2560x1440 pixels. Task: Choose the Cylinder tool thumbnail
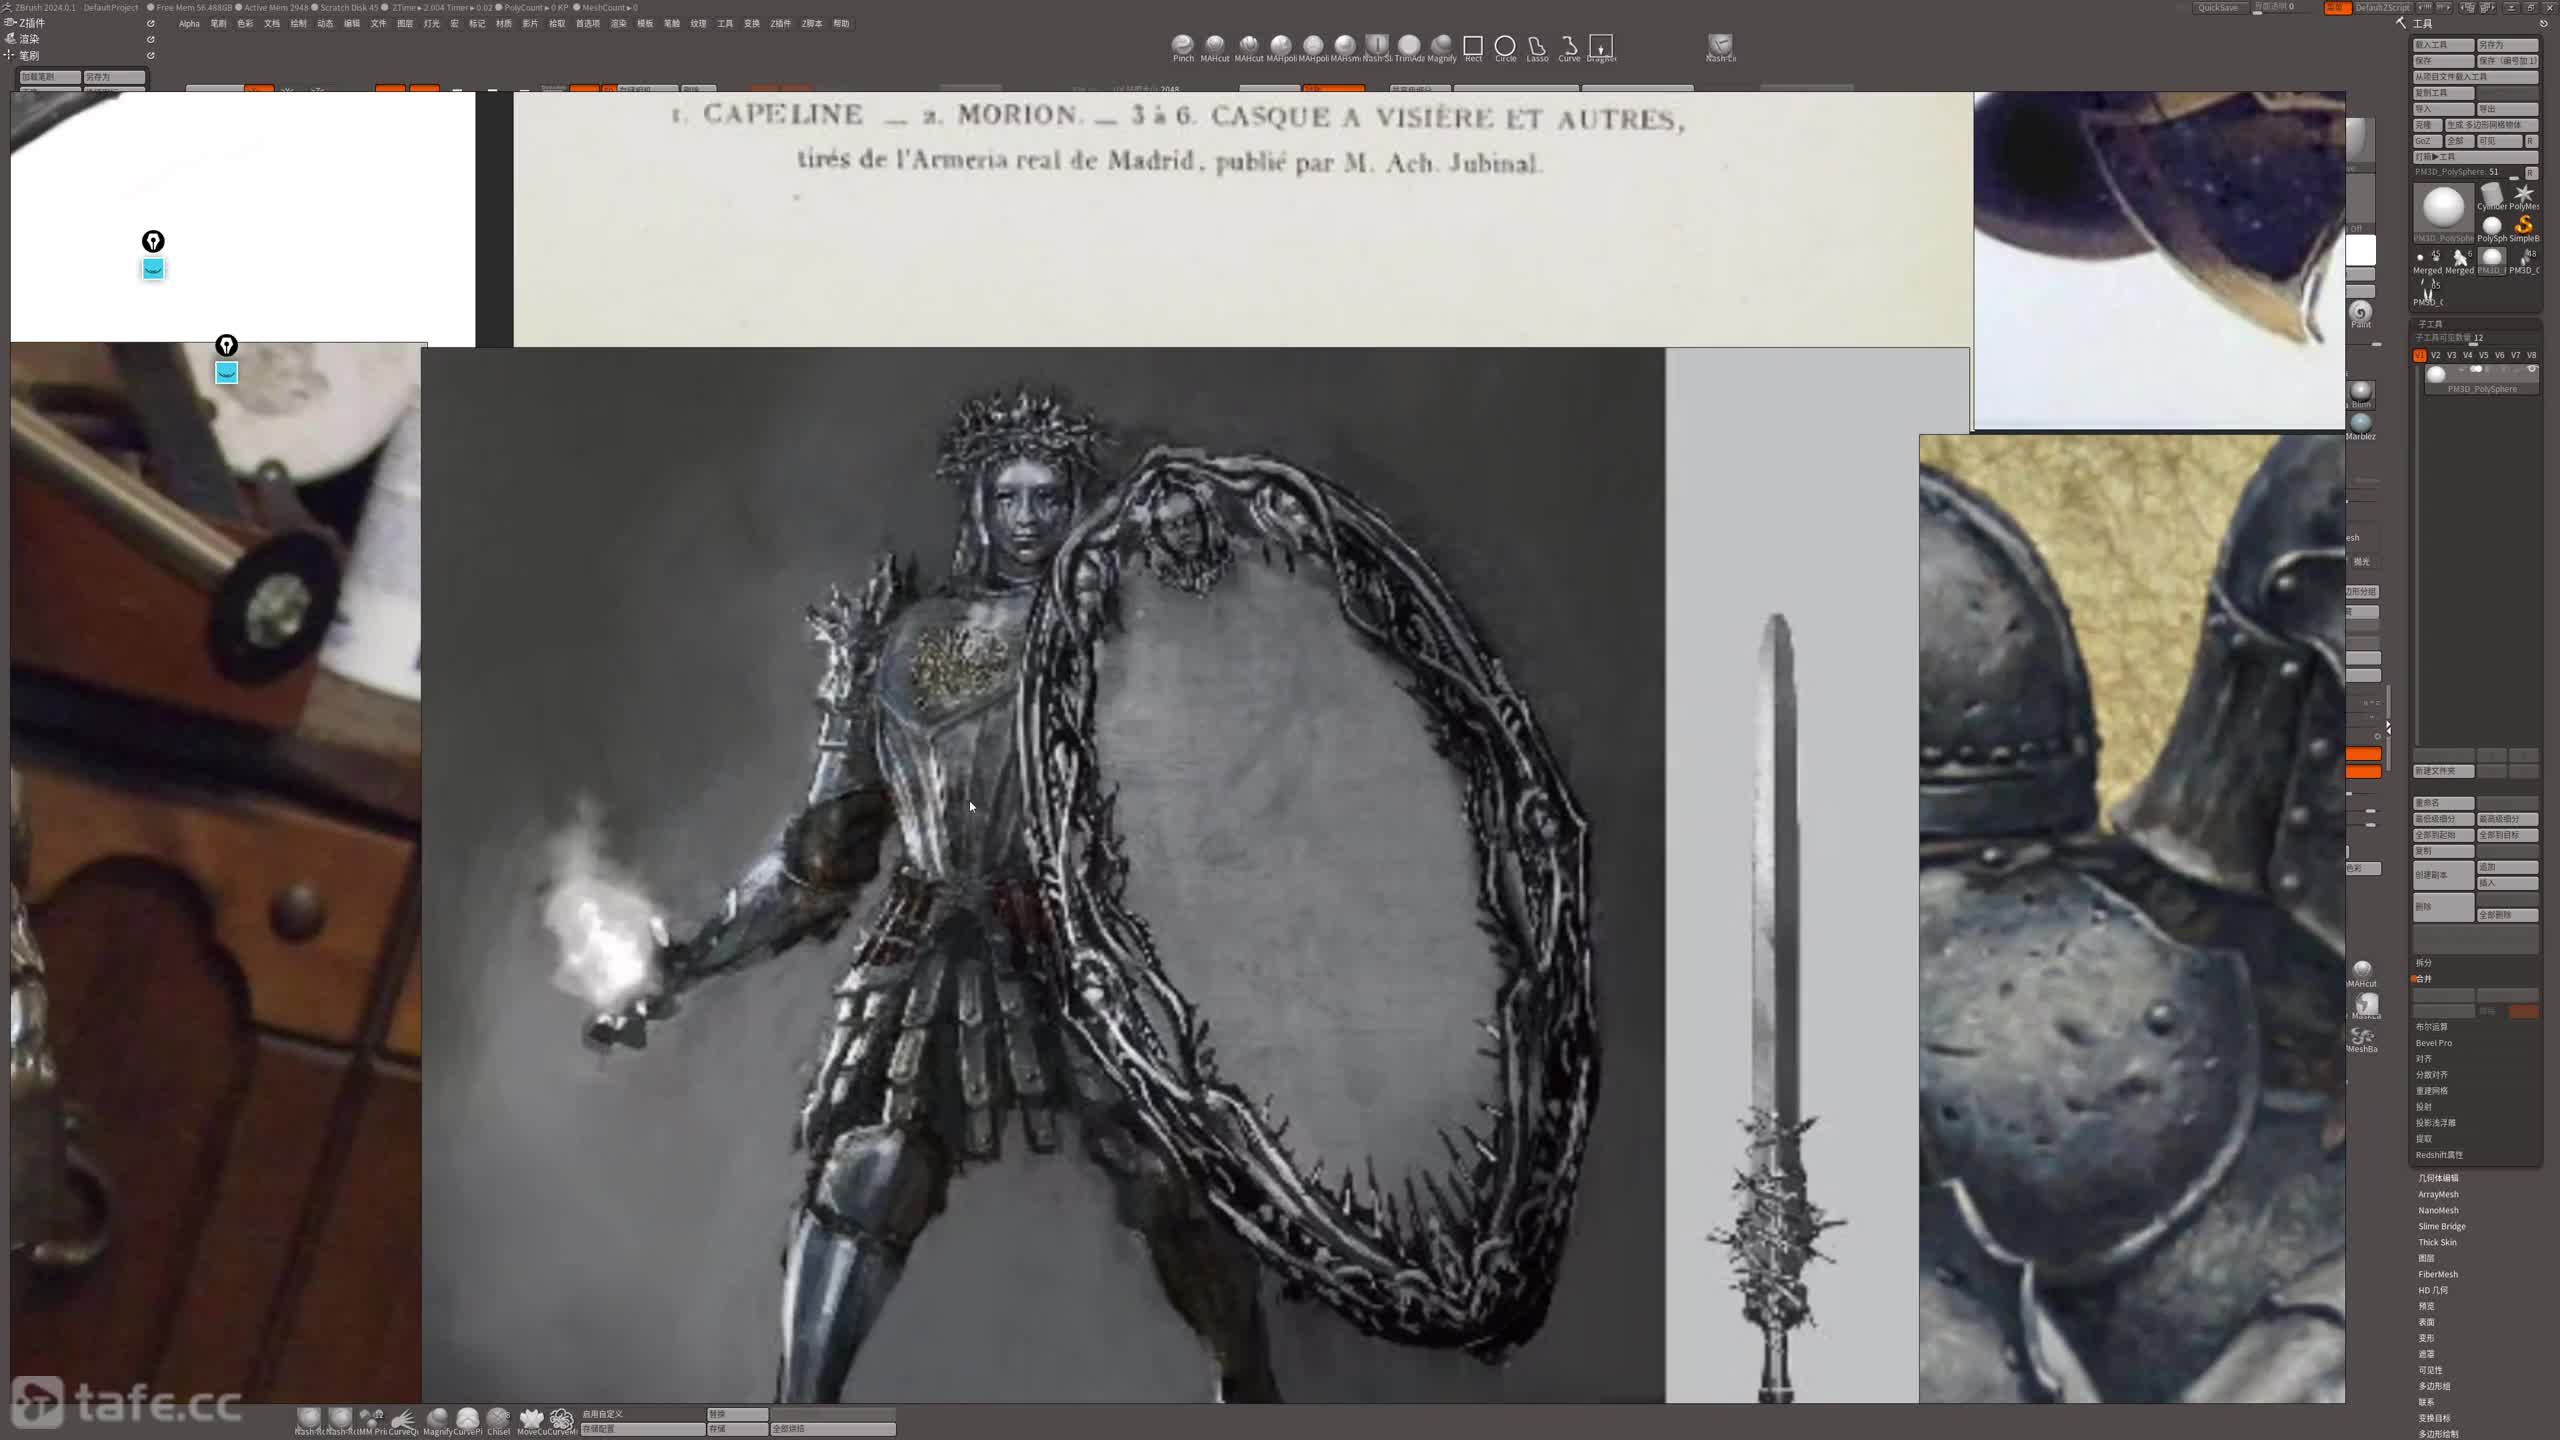pyautogui.click(x=2491, y=196)
